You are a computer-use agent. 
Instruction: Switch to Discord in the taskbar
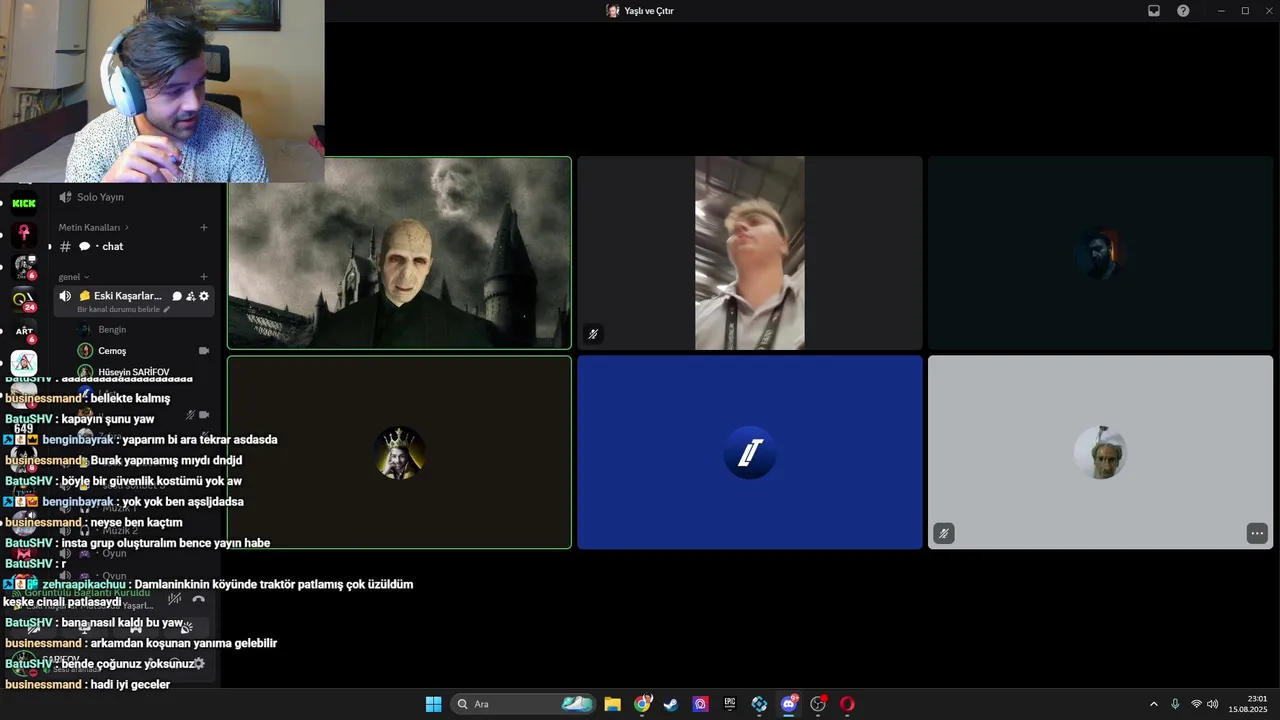point(789,704)
